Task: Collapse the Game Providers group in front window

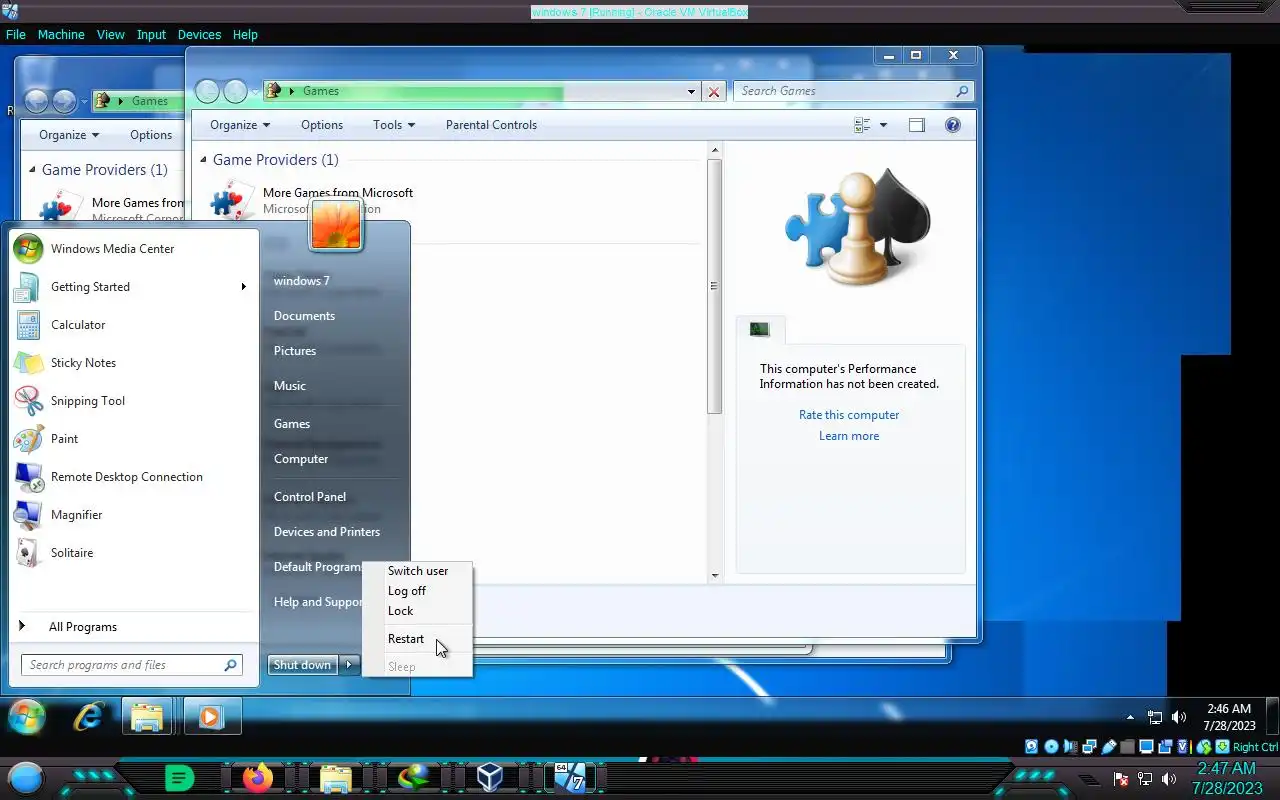Action: pos(204,160)
